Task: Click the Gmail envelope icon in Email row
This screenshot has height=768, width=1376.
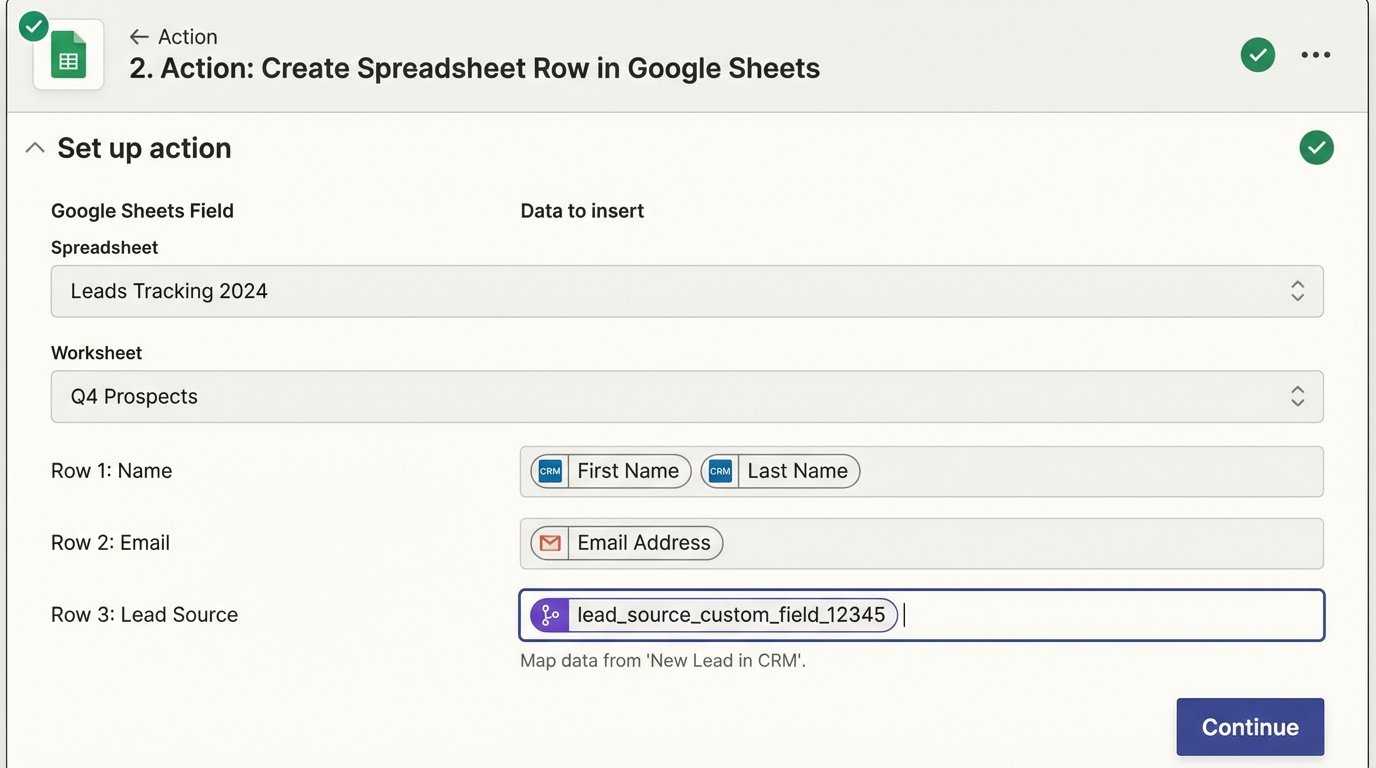Action: point(550,543)
